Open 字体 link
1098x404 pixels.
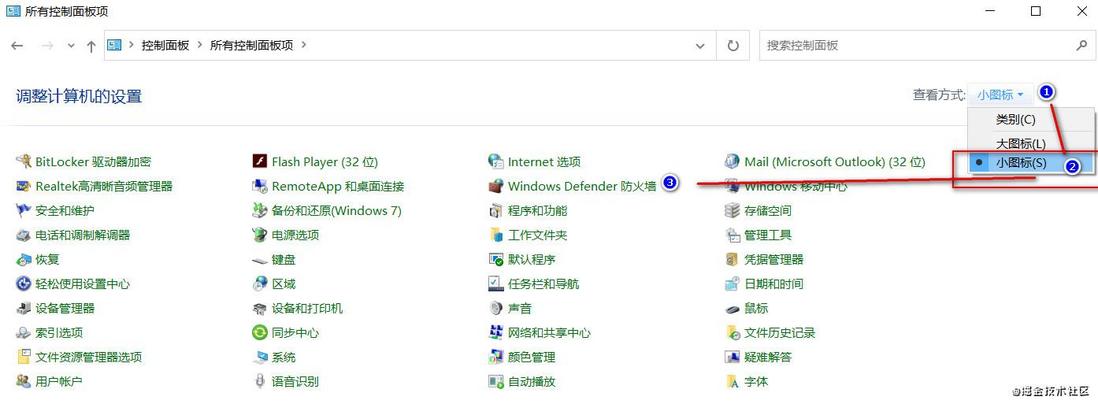(756, 382)
